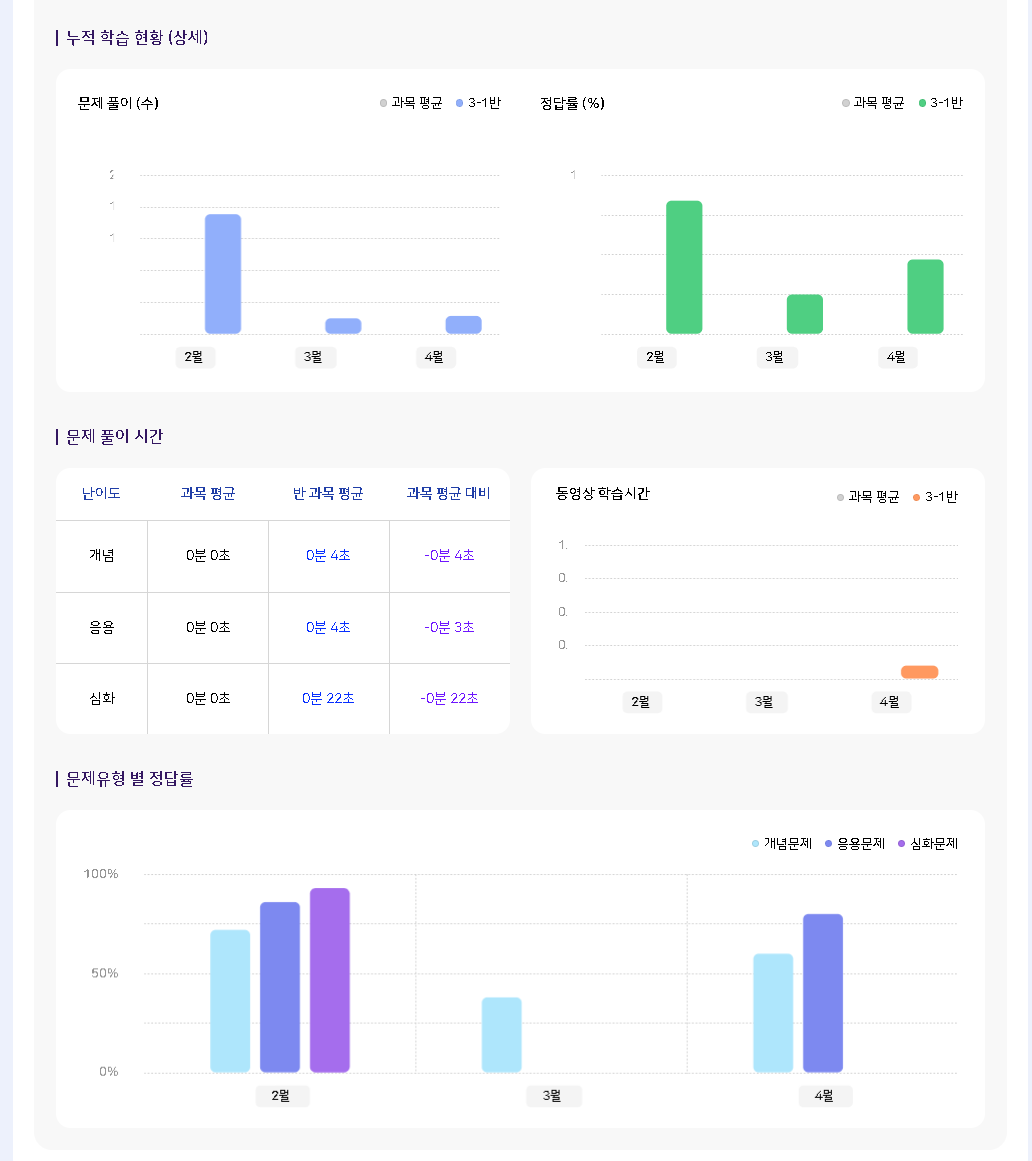
Task: Toggle 3-1반 legend in 동영상 학습시간 chart
Action: [935, 497]
